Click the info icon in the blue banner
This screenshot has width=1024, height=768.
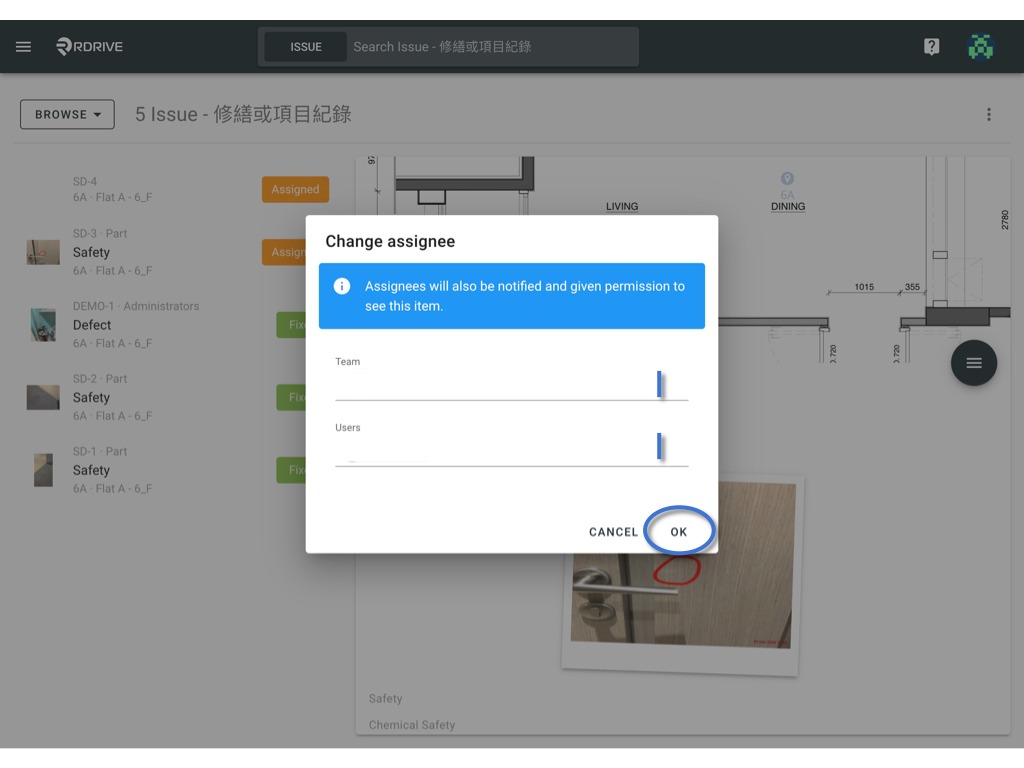pos(342,286)
